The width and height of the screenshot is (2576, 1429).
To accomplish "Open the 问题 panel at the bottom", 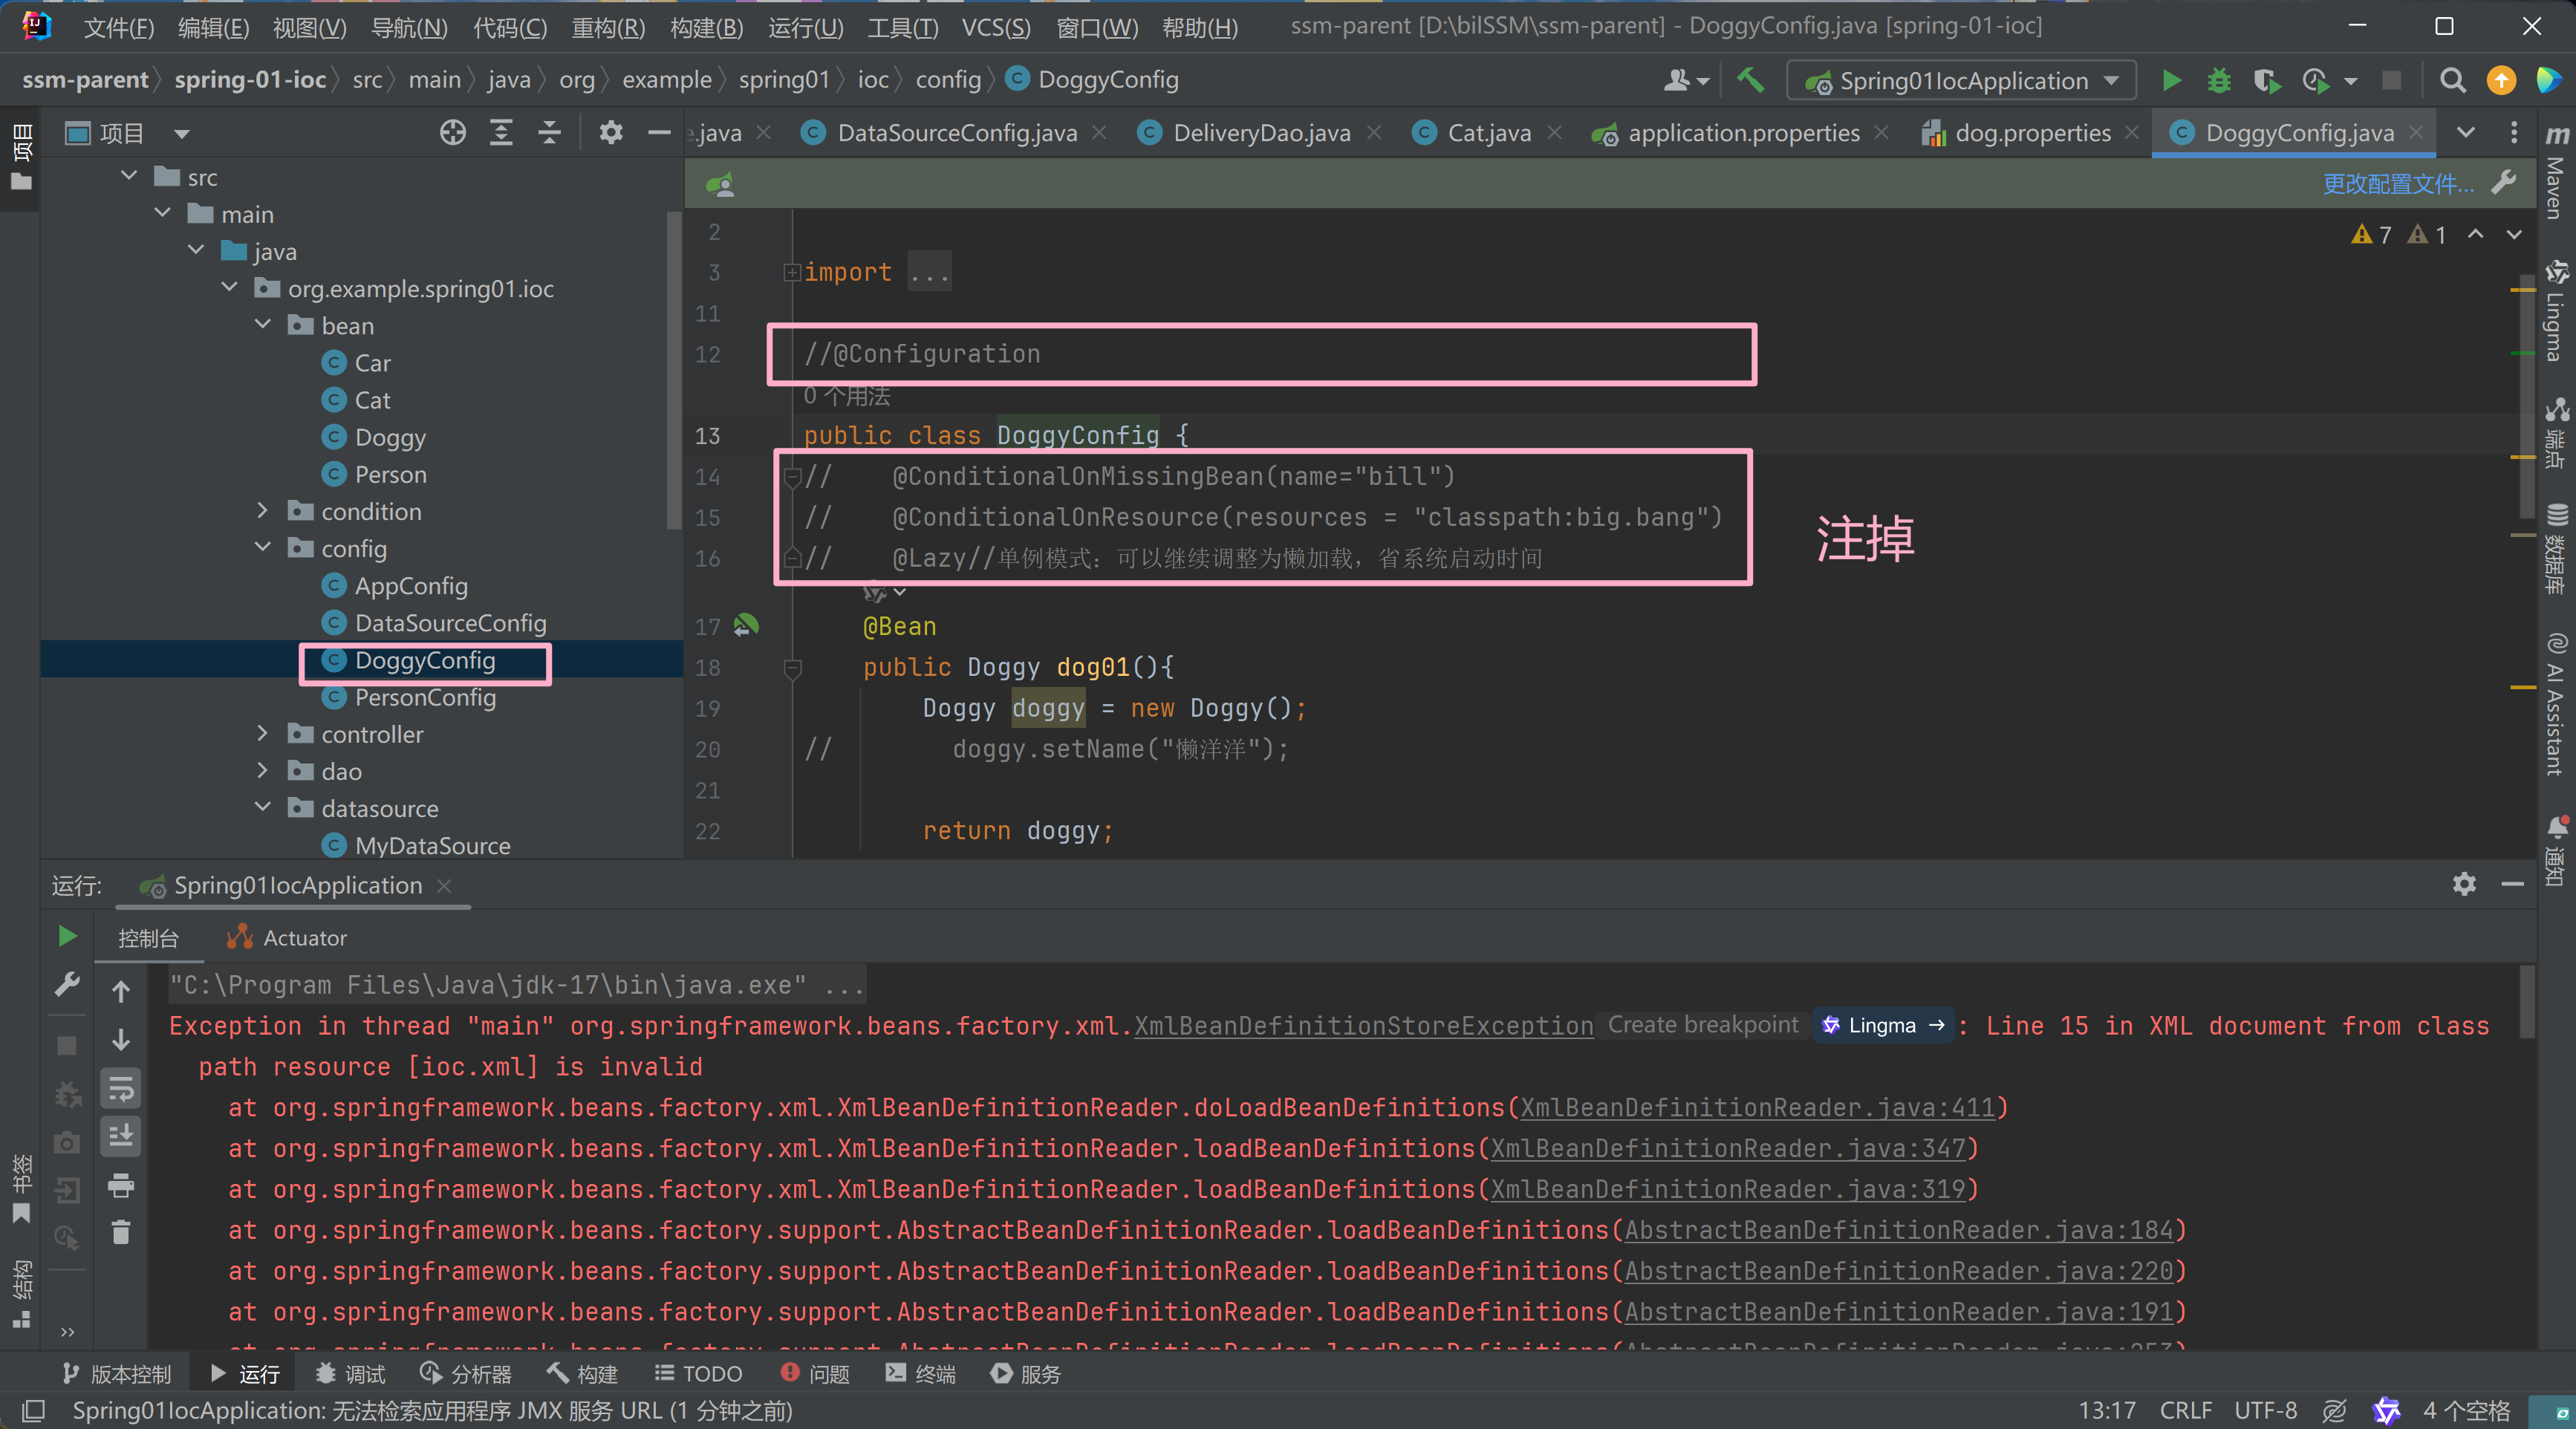I will [828, 1373].
